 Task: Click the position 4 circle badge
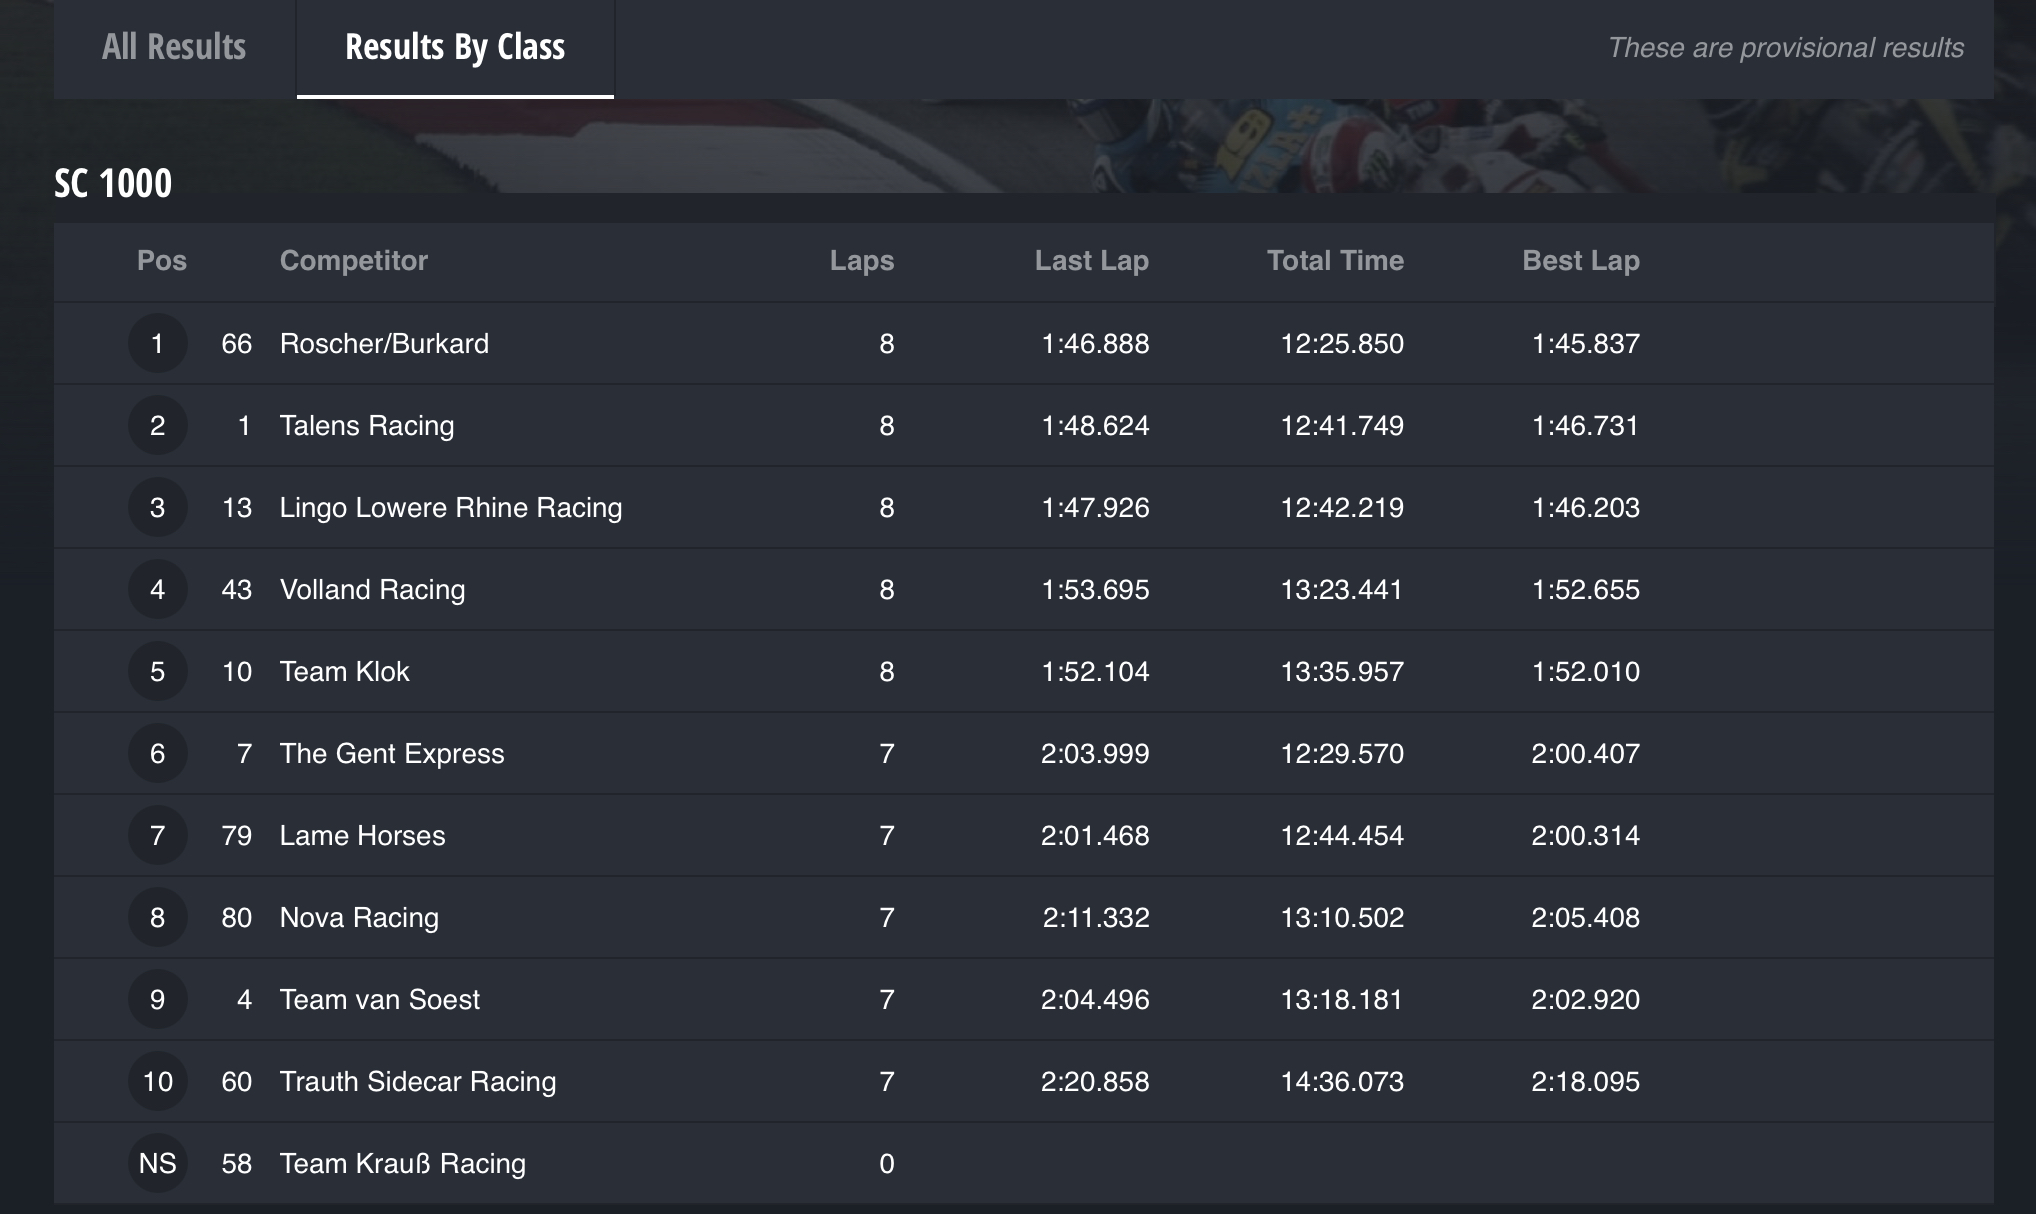pyautogui.click(x=157, y=590)
